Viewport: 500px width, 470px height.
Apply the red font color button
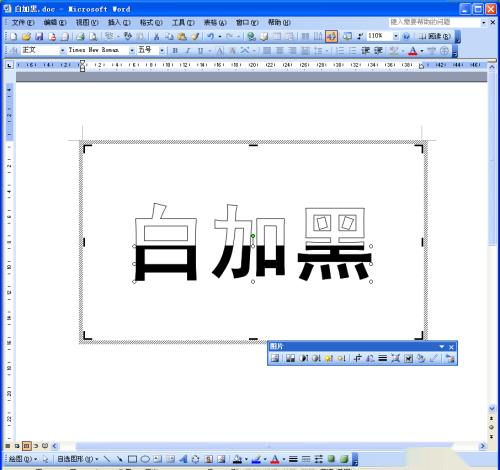pyautogui.click(x=413, y=51)
